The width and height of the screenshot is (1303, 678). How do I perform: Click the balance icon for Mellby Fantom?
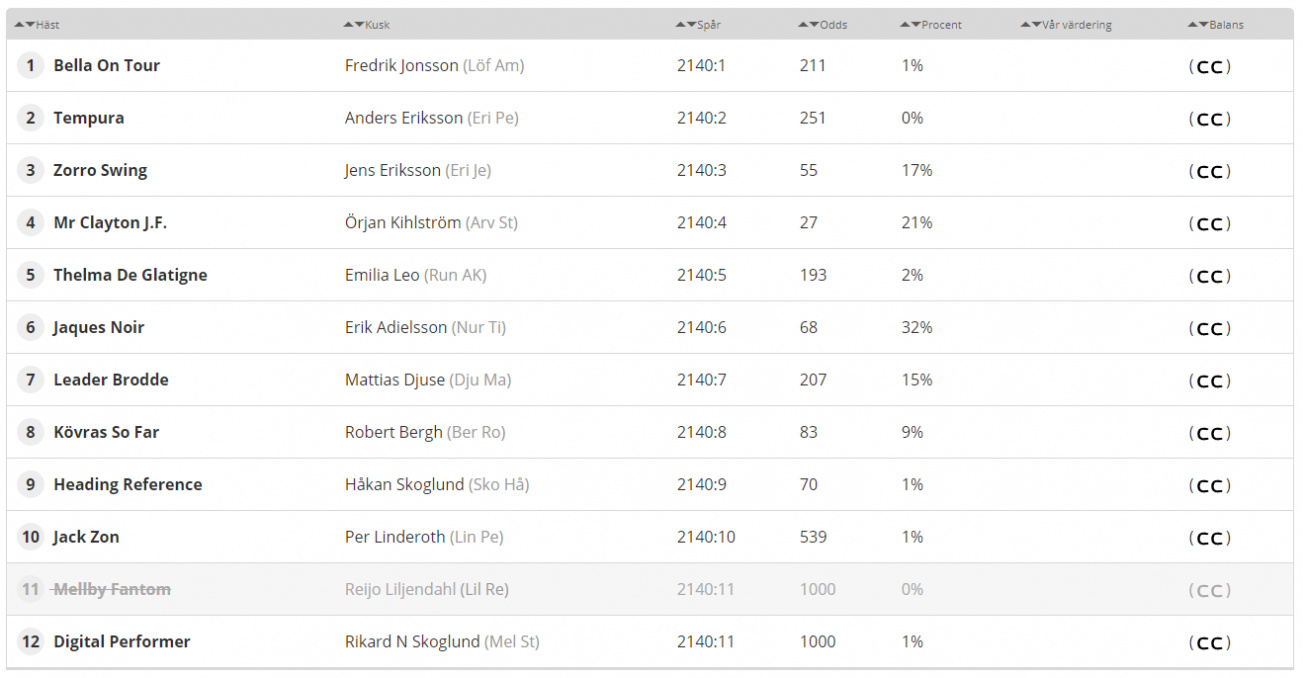pos(1210,591)
